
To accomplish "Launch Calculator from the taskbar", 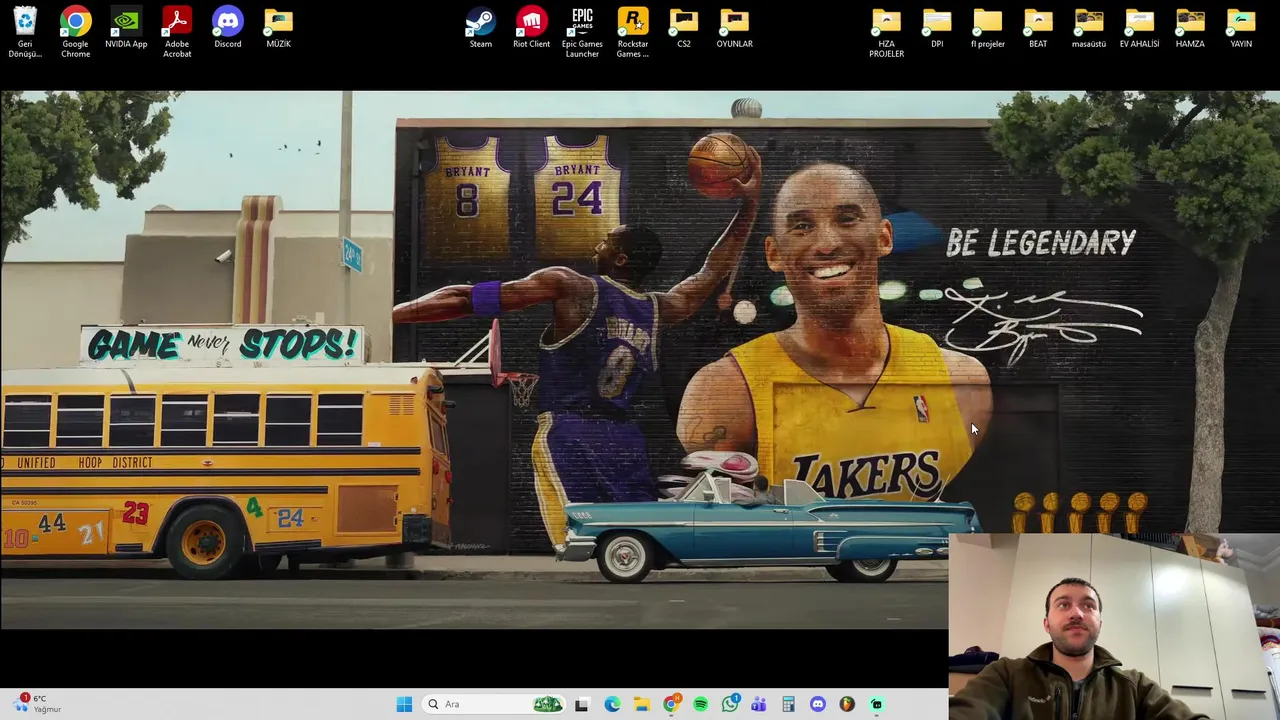I will tap(788, 704).
